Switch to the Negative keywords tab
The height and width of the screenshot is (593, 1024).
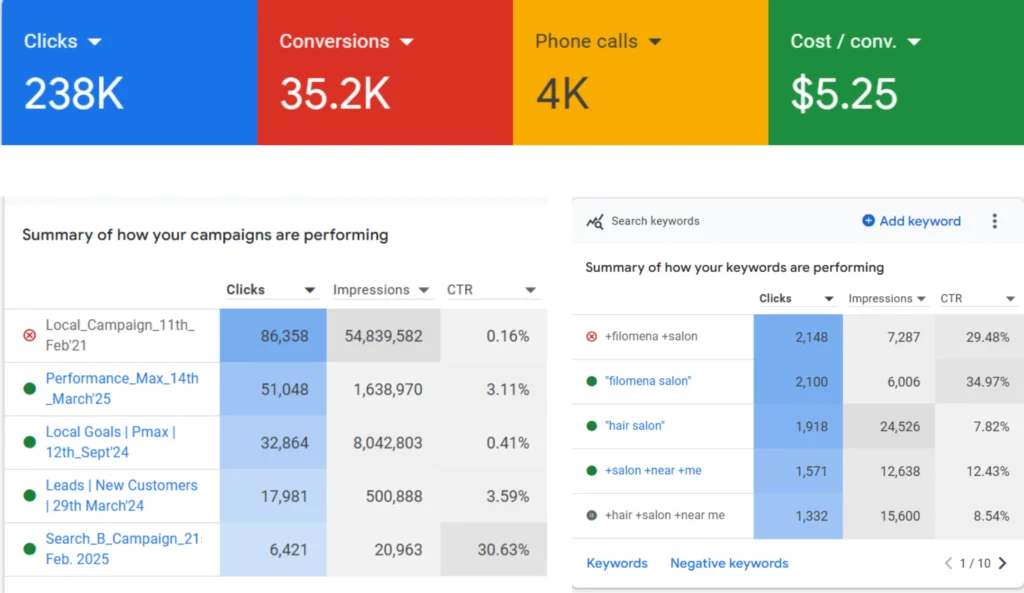729,563
